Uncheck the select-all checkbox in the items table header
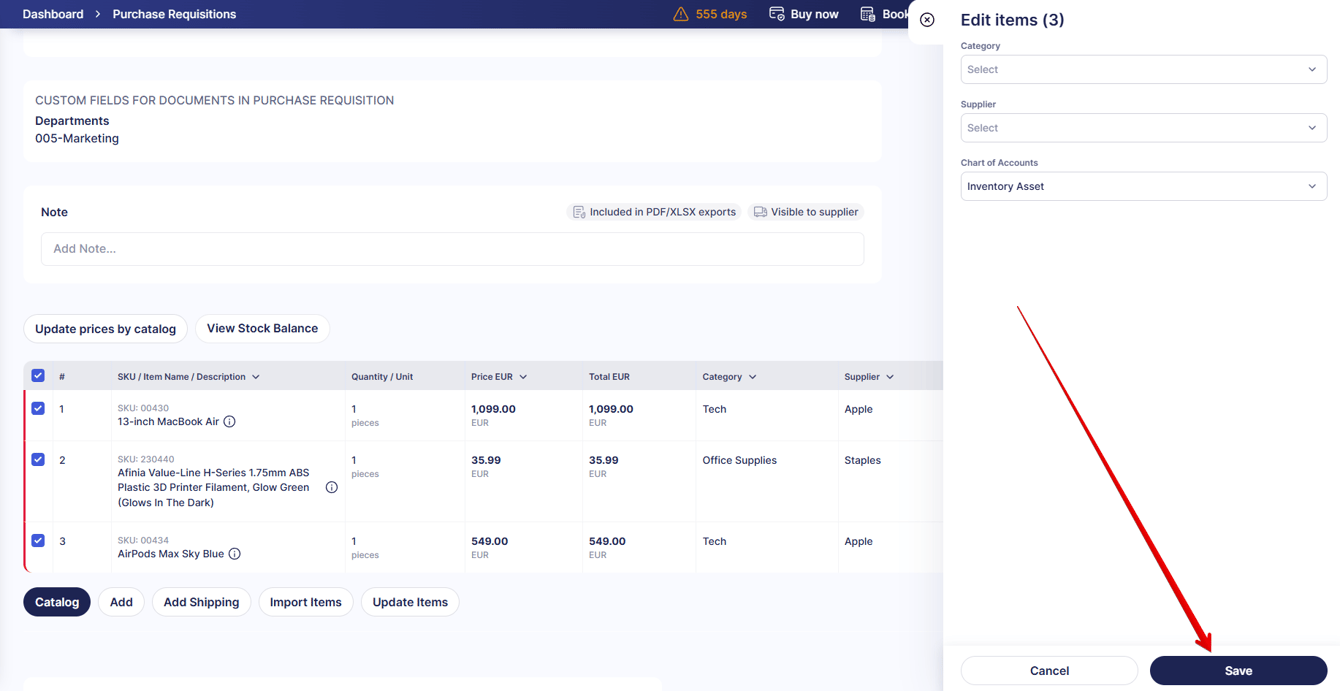 pos(38,375)
